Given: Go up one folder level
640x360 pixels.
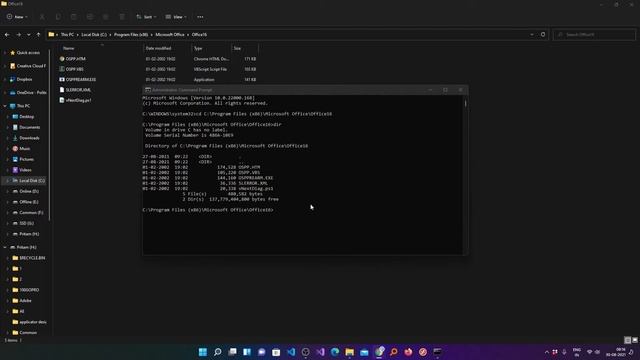Looking at the screenshot, I should pyautogui.click(x=38, y=35).
